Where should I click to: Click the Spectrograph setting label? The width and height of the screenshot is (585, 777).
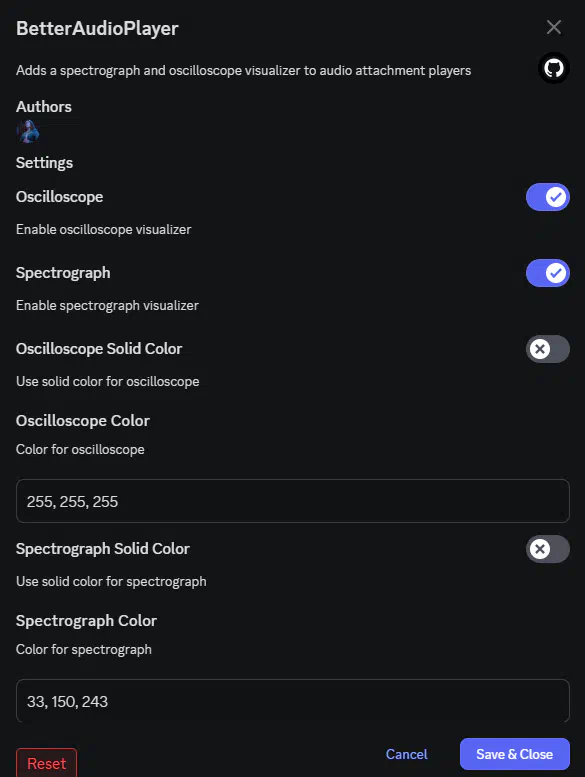click(x=63, y=273)
